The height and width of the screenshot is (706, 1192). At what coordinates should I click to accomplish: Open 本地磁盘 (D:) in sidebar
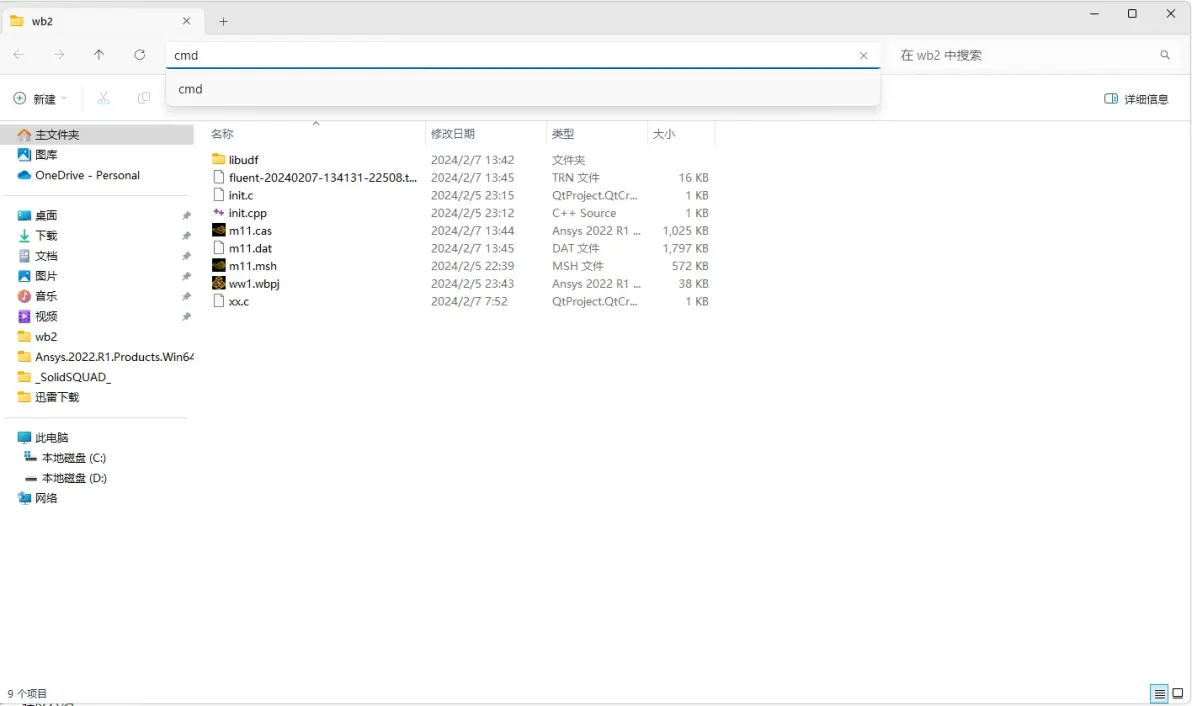pos(73,478)
